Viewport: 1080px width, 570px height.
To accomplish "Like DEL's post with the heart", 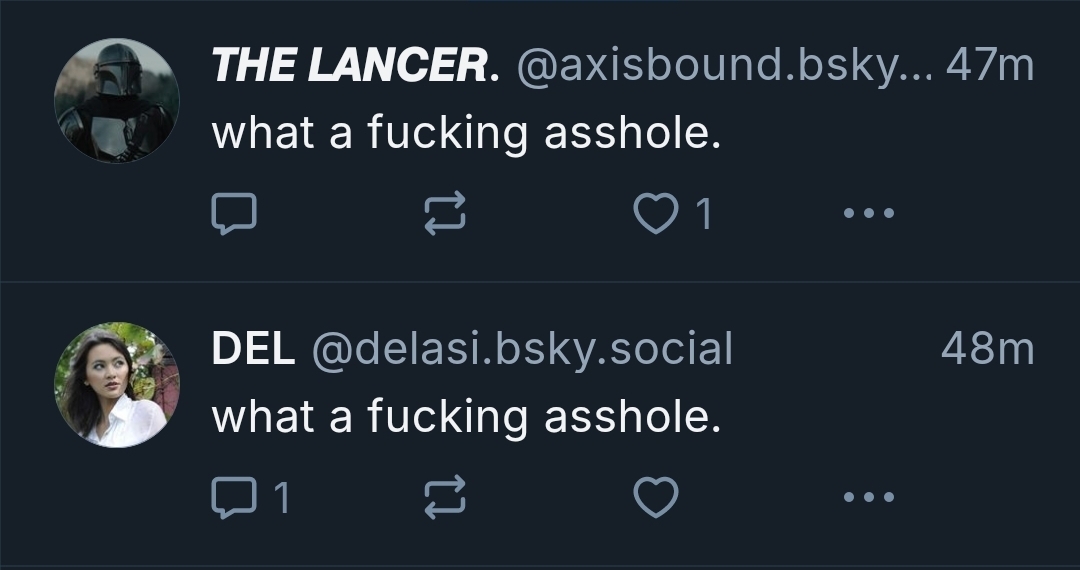I will point(656,497).
